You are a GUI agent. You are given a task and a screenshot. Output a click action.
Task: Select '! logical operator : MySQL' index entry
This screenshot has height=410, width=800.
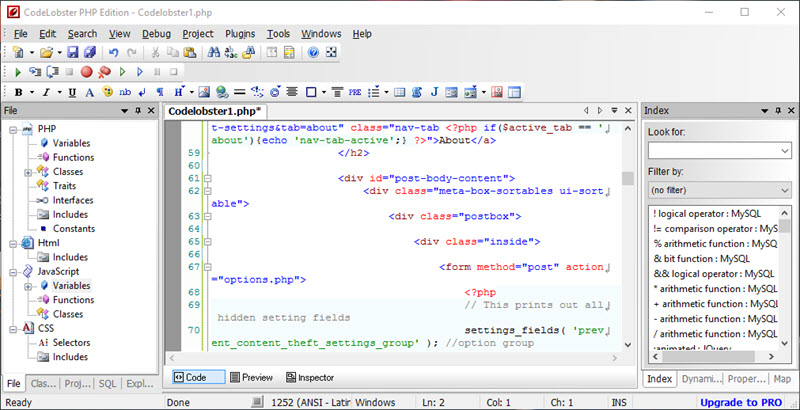707,213
